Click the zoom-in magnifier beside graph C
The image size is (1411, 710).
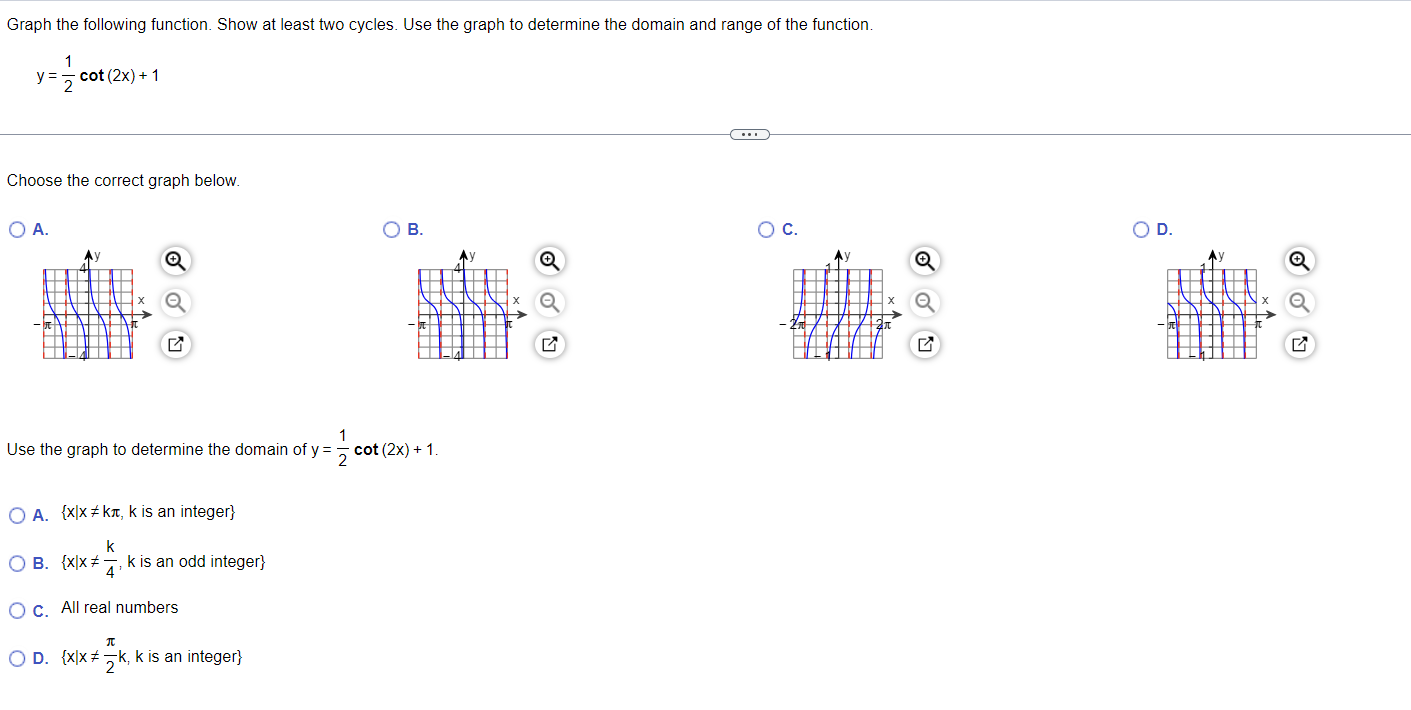click(x=924, y=261)
